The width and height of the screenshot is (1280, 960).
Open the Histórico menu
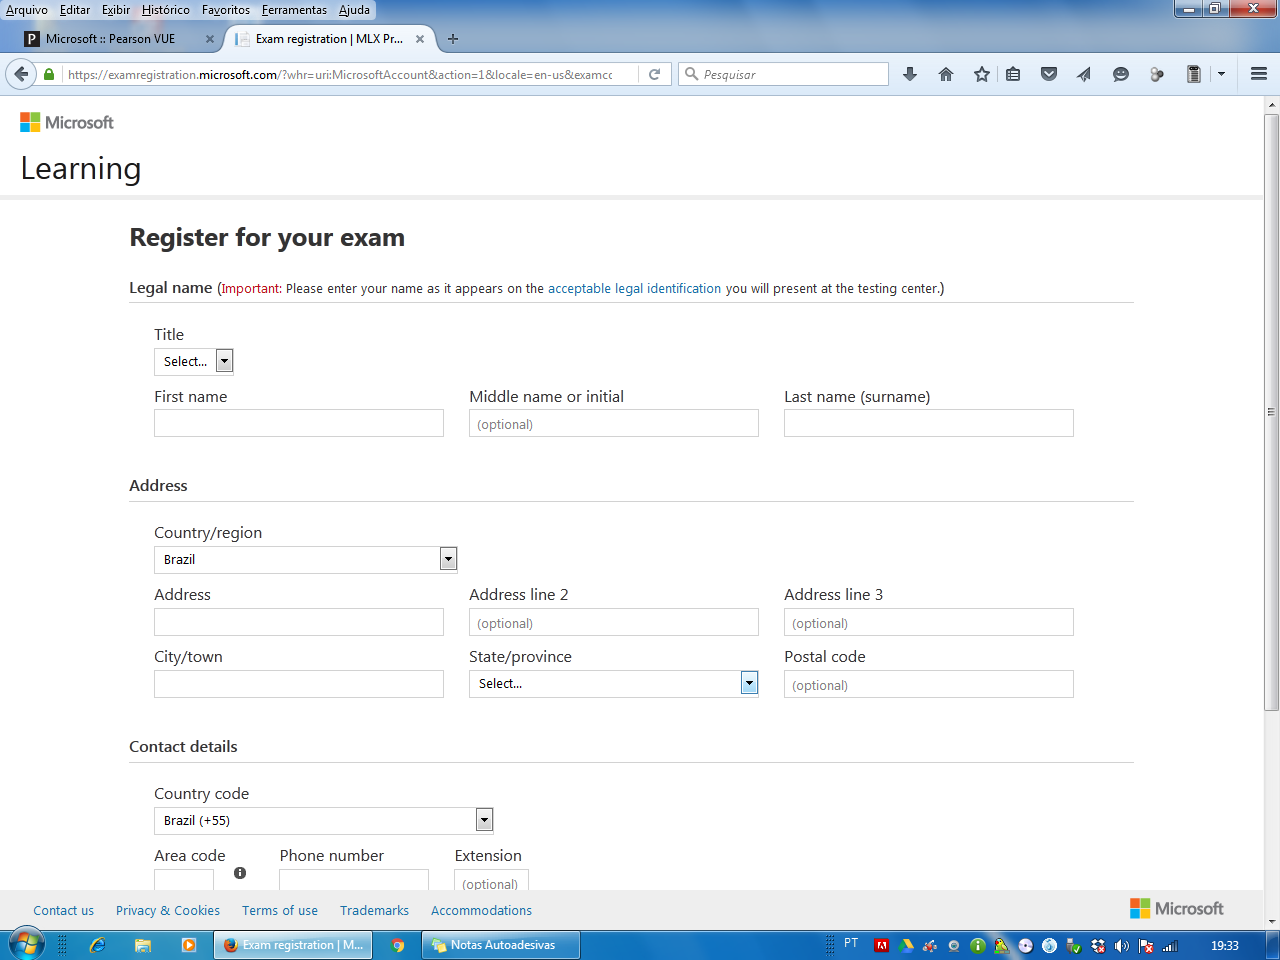[166, 10]
